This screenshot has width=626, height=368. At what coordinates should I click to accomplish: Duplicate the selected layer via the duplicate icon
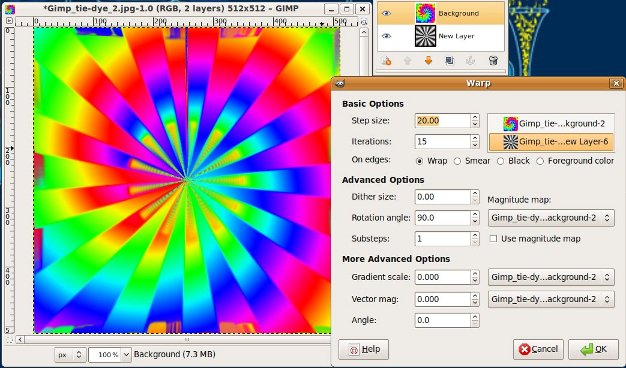tap(450, 61)
